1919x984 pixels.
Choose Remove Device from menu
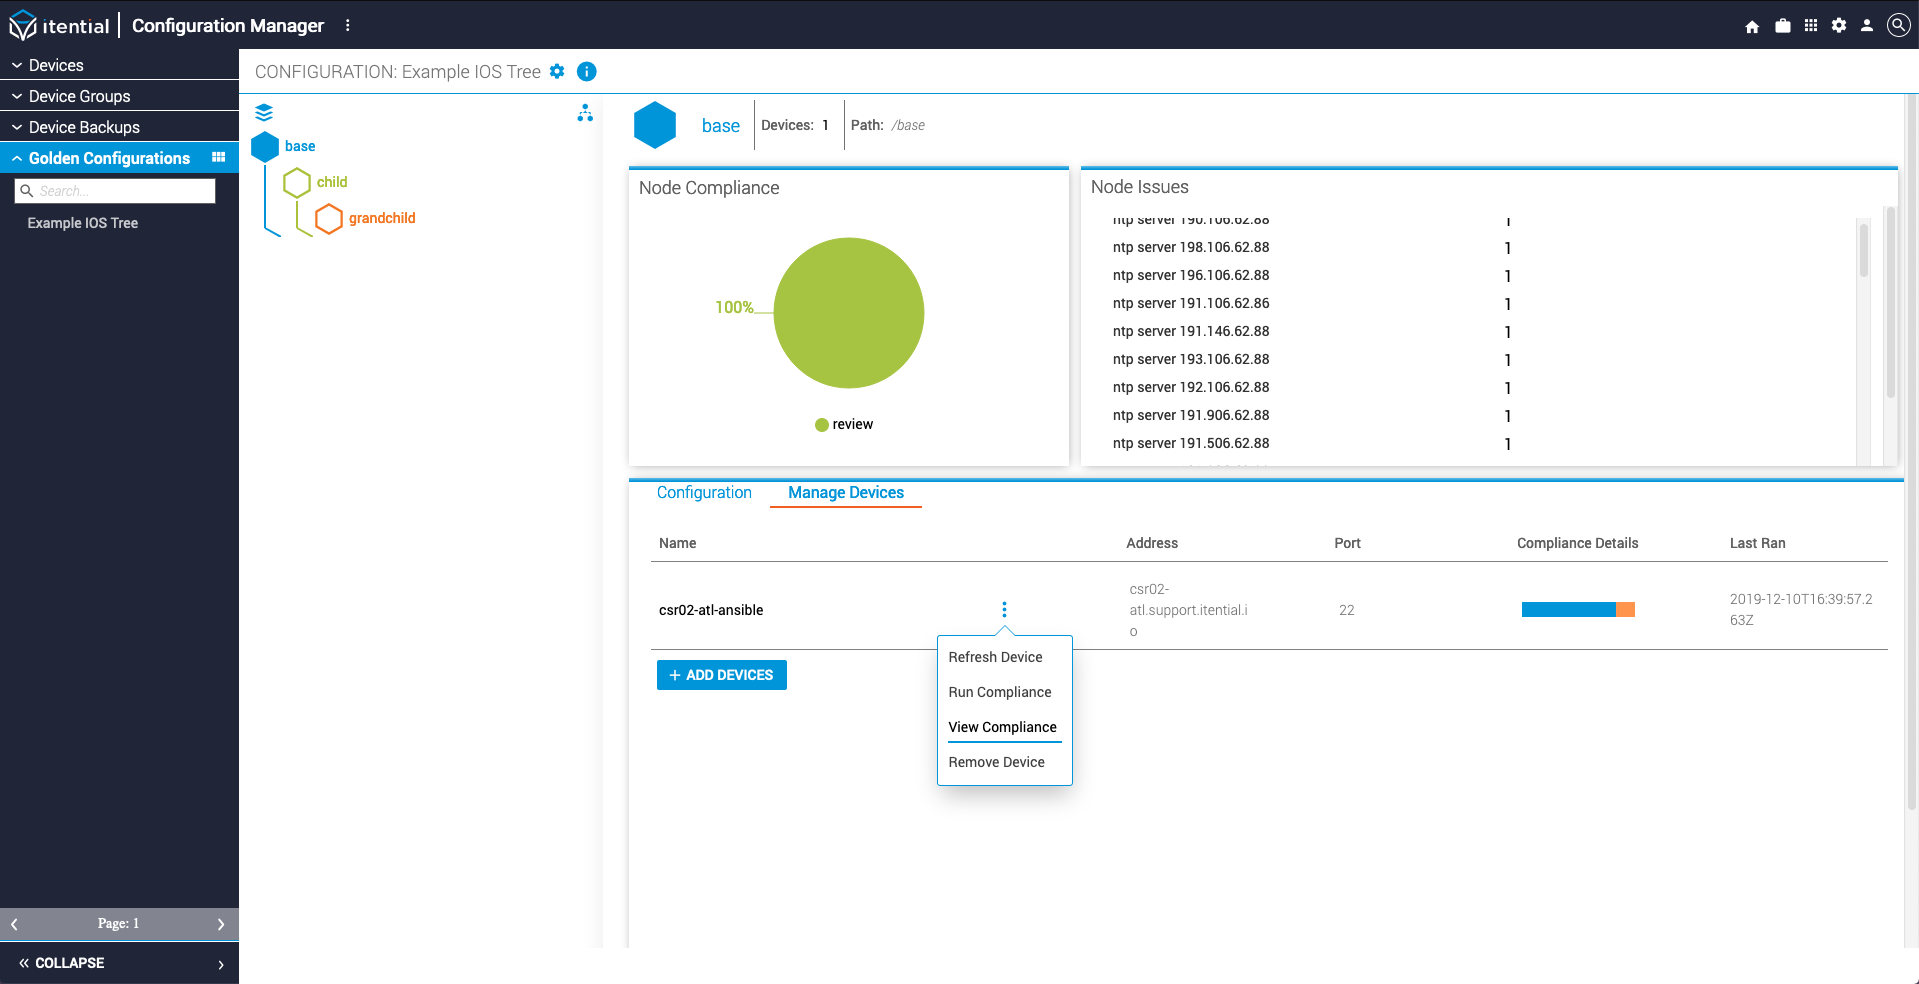[996, 762]
